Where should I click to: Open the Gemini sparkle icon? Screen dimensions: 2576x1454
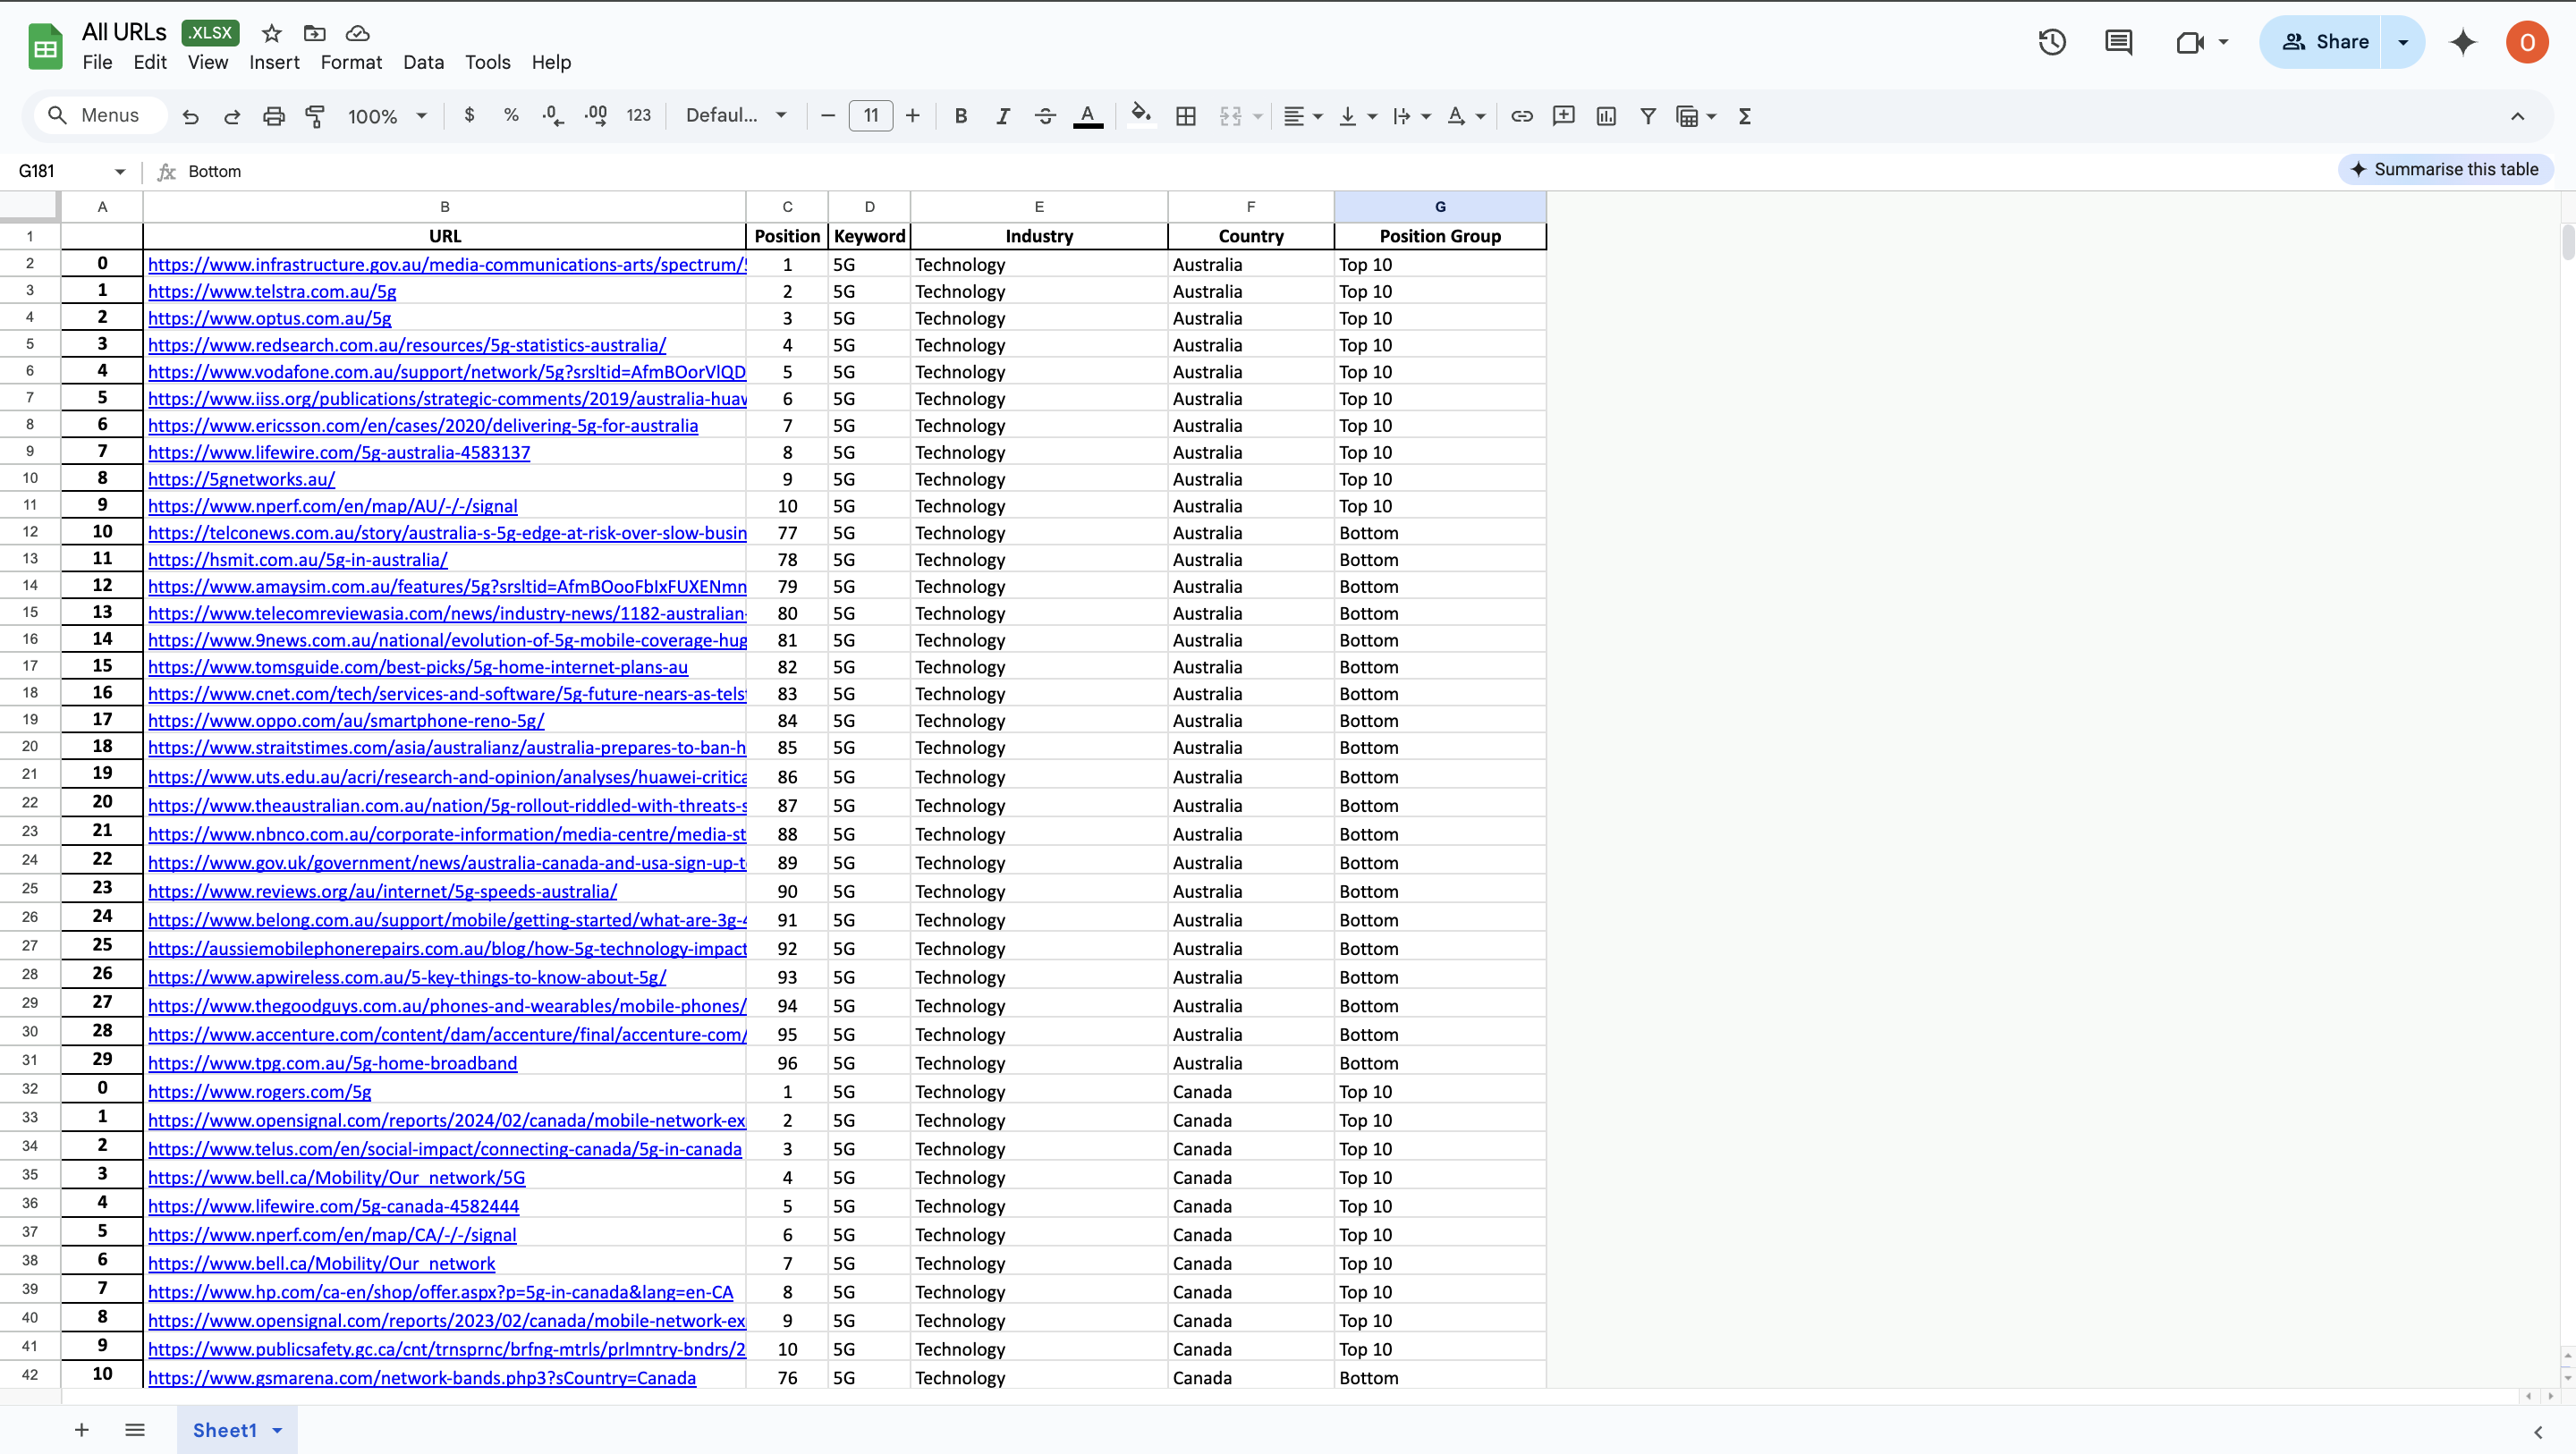pos(2463,42)
